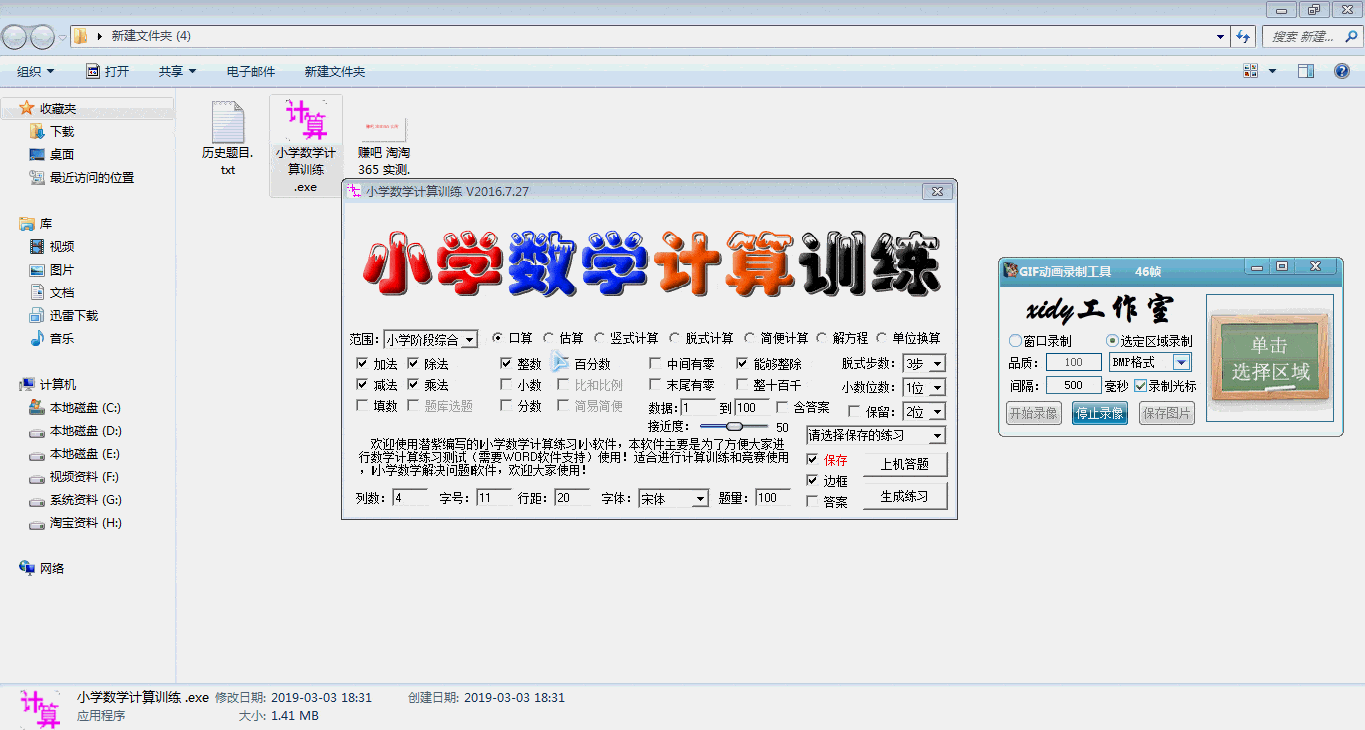Click the change view icon in toolbar

coord(1251,71)
